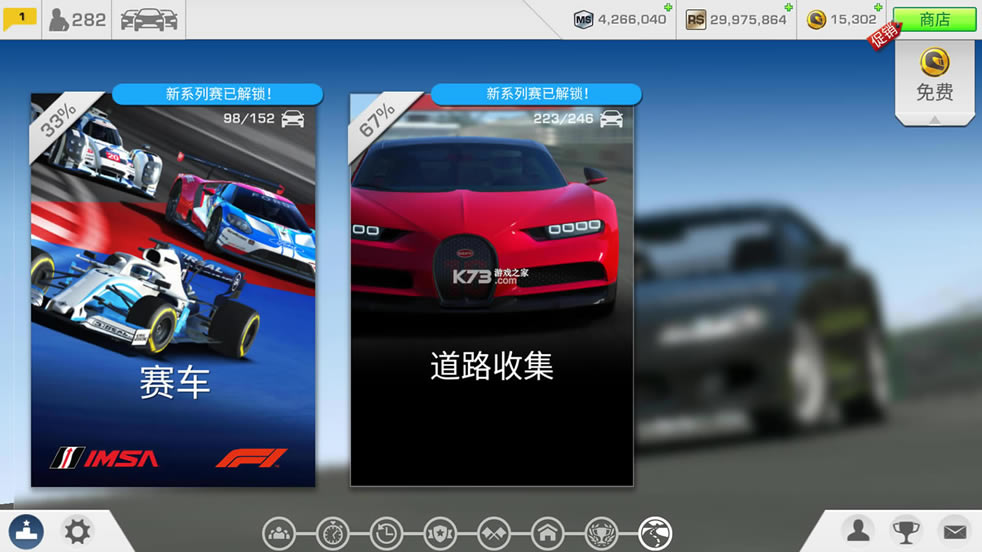This screenshot has width=982, height=552.
Task: Select the time trial stopwatch icon
Action: tap(332, 532)
